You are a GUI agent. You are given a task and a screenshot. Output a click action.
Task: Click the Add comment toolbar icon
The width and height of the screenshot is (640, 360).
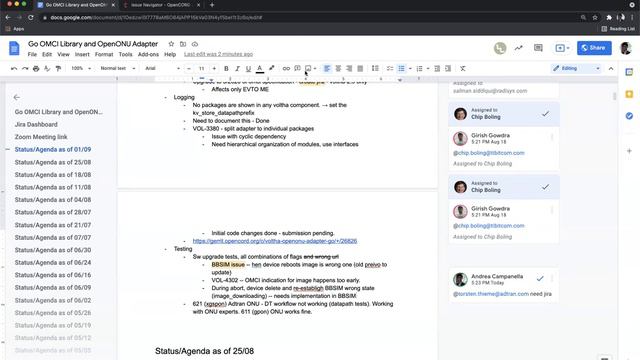297,69
